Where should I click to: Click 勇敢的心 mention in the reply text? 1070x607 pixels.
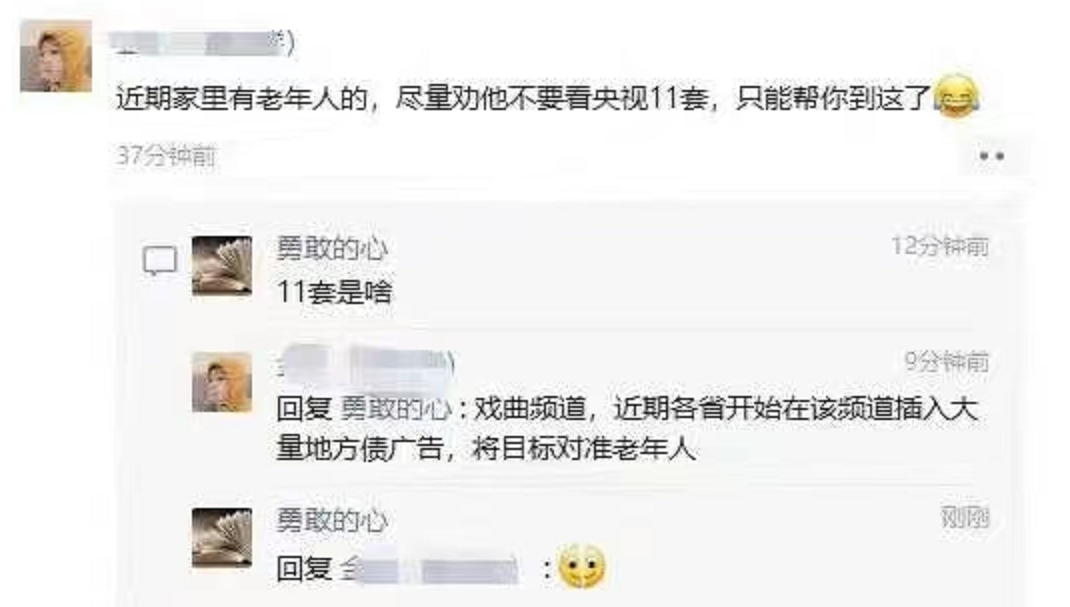396,409
